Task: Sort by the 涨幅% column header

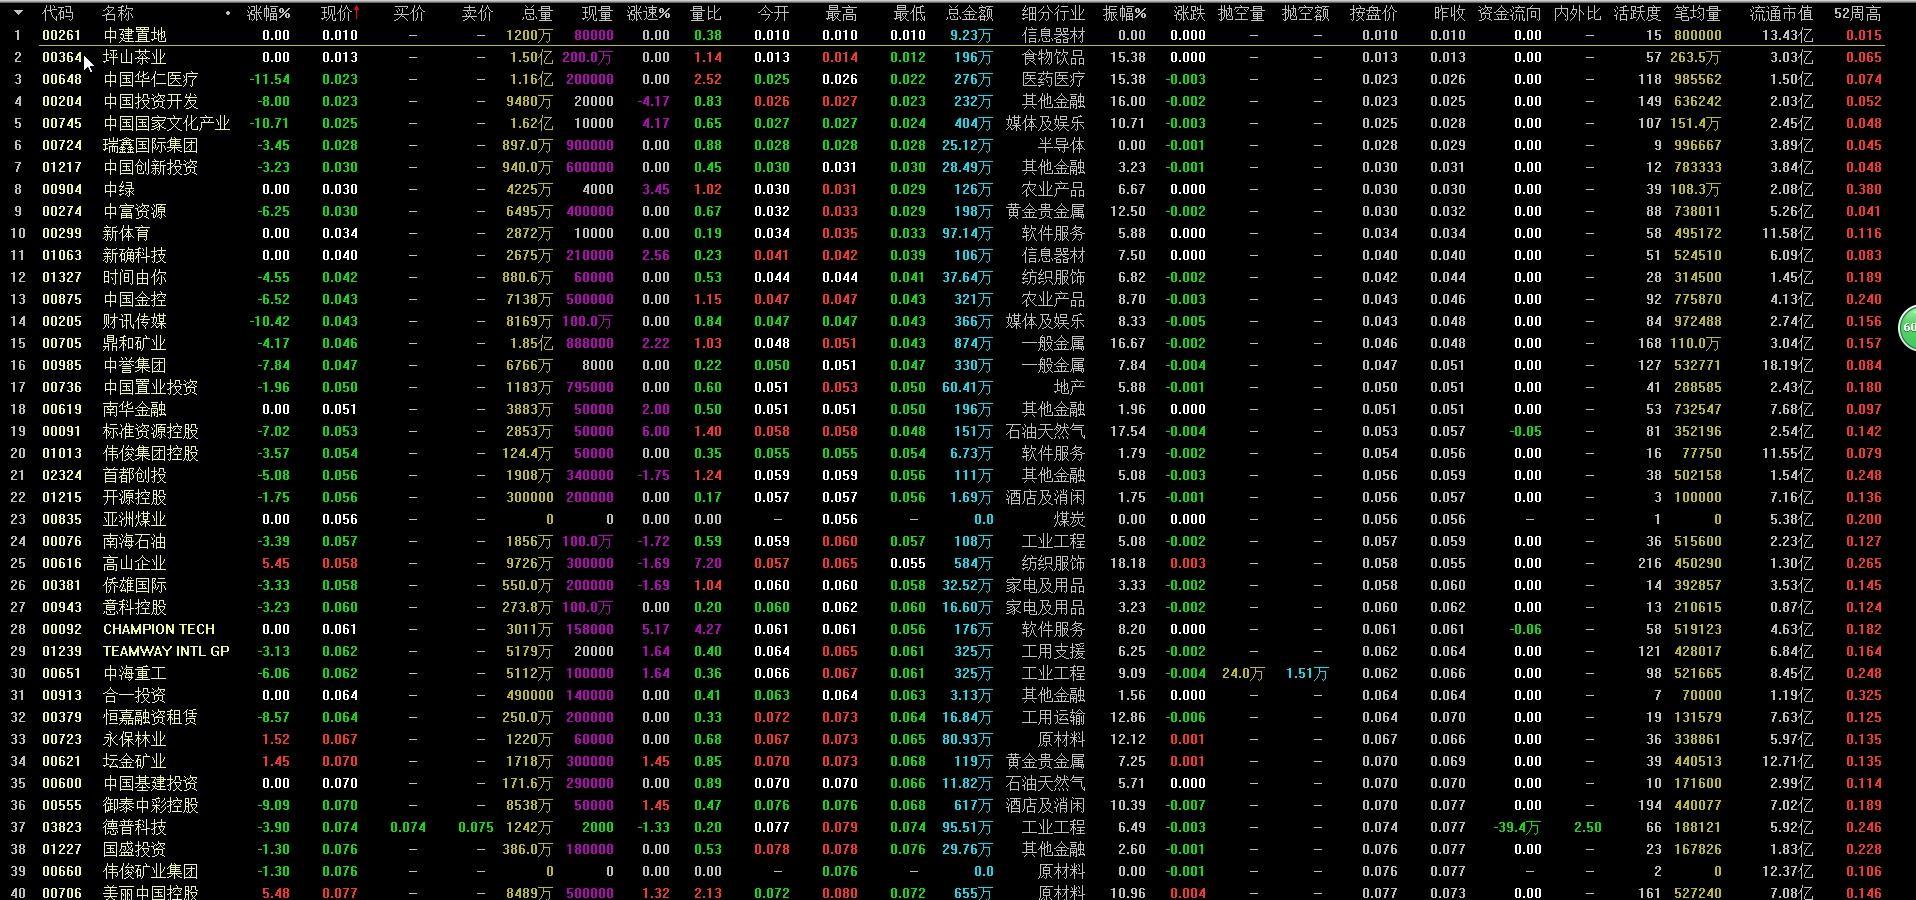Action: pyautogui.click(x=268, y=13)
